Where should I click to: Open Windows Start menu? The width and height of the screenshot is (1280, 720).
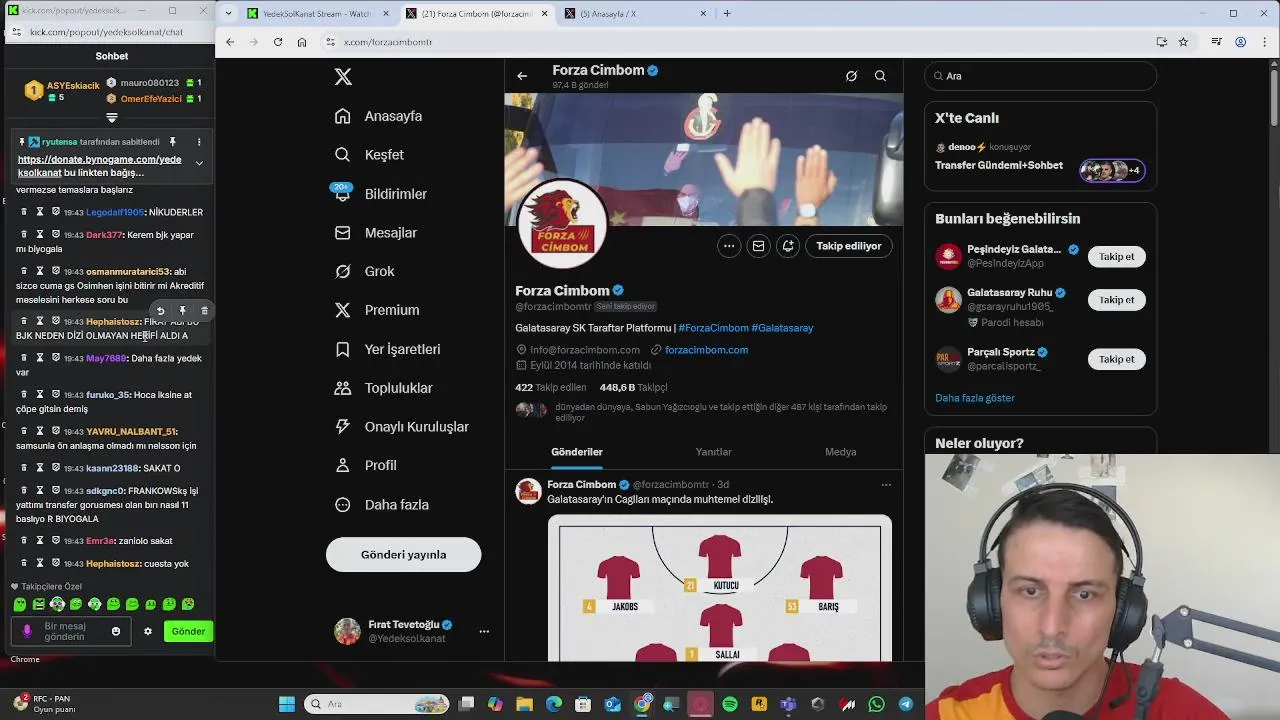coord(287,704)
